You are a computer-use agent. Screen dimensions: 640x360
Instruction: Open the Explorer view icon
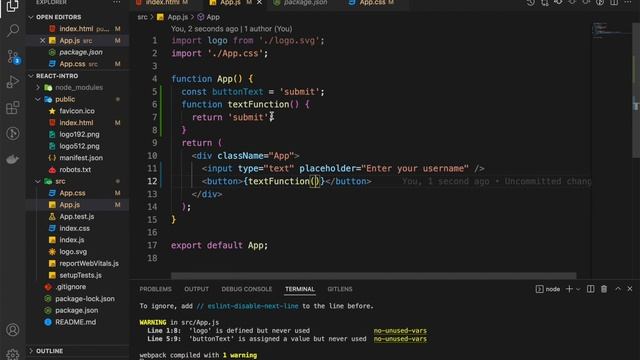(x=13, y=6)
